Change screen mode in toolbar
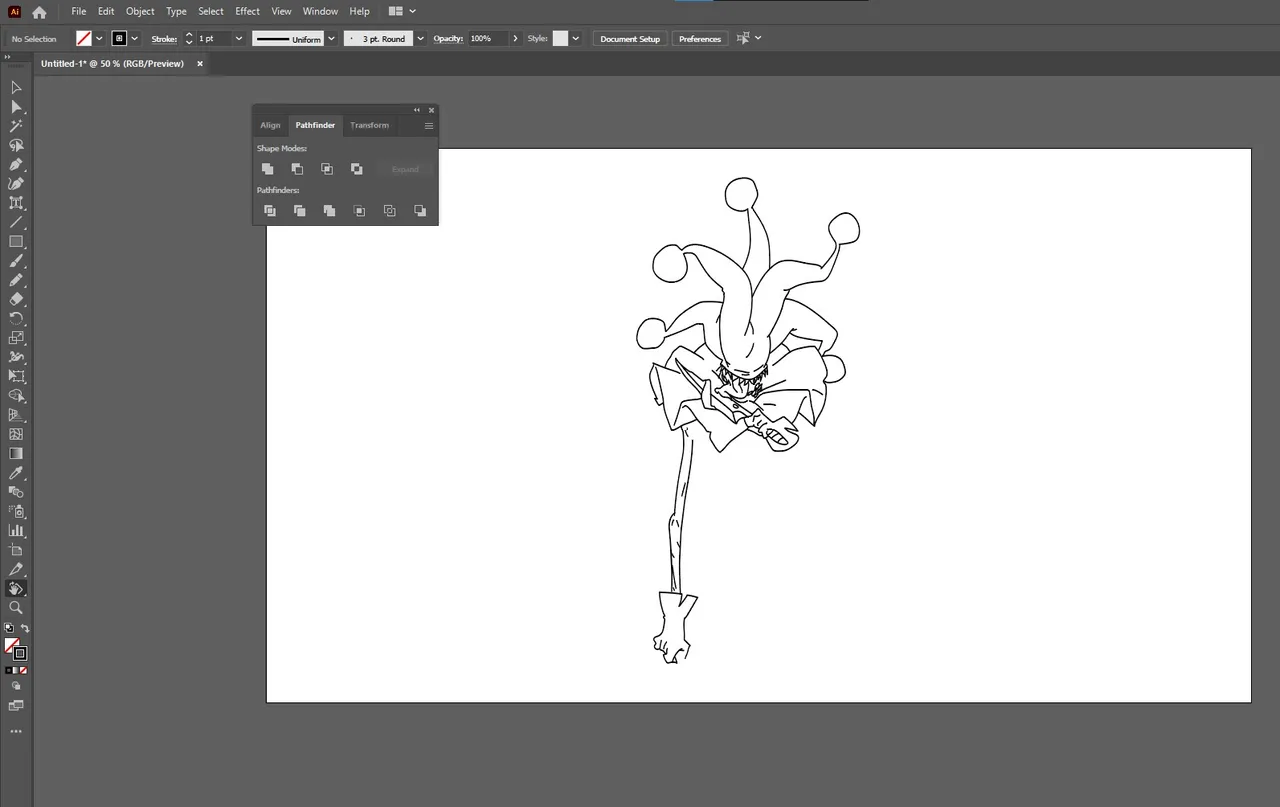1280x807 pixels. point(16,706)
